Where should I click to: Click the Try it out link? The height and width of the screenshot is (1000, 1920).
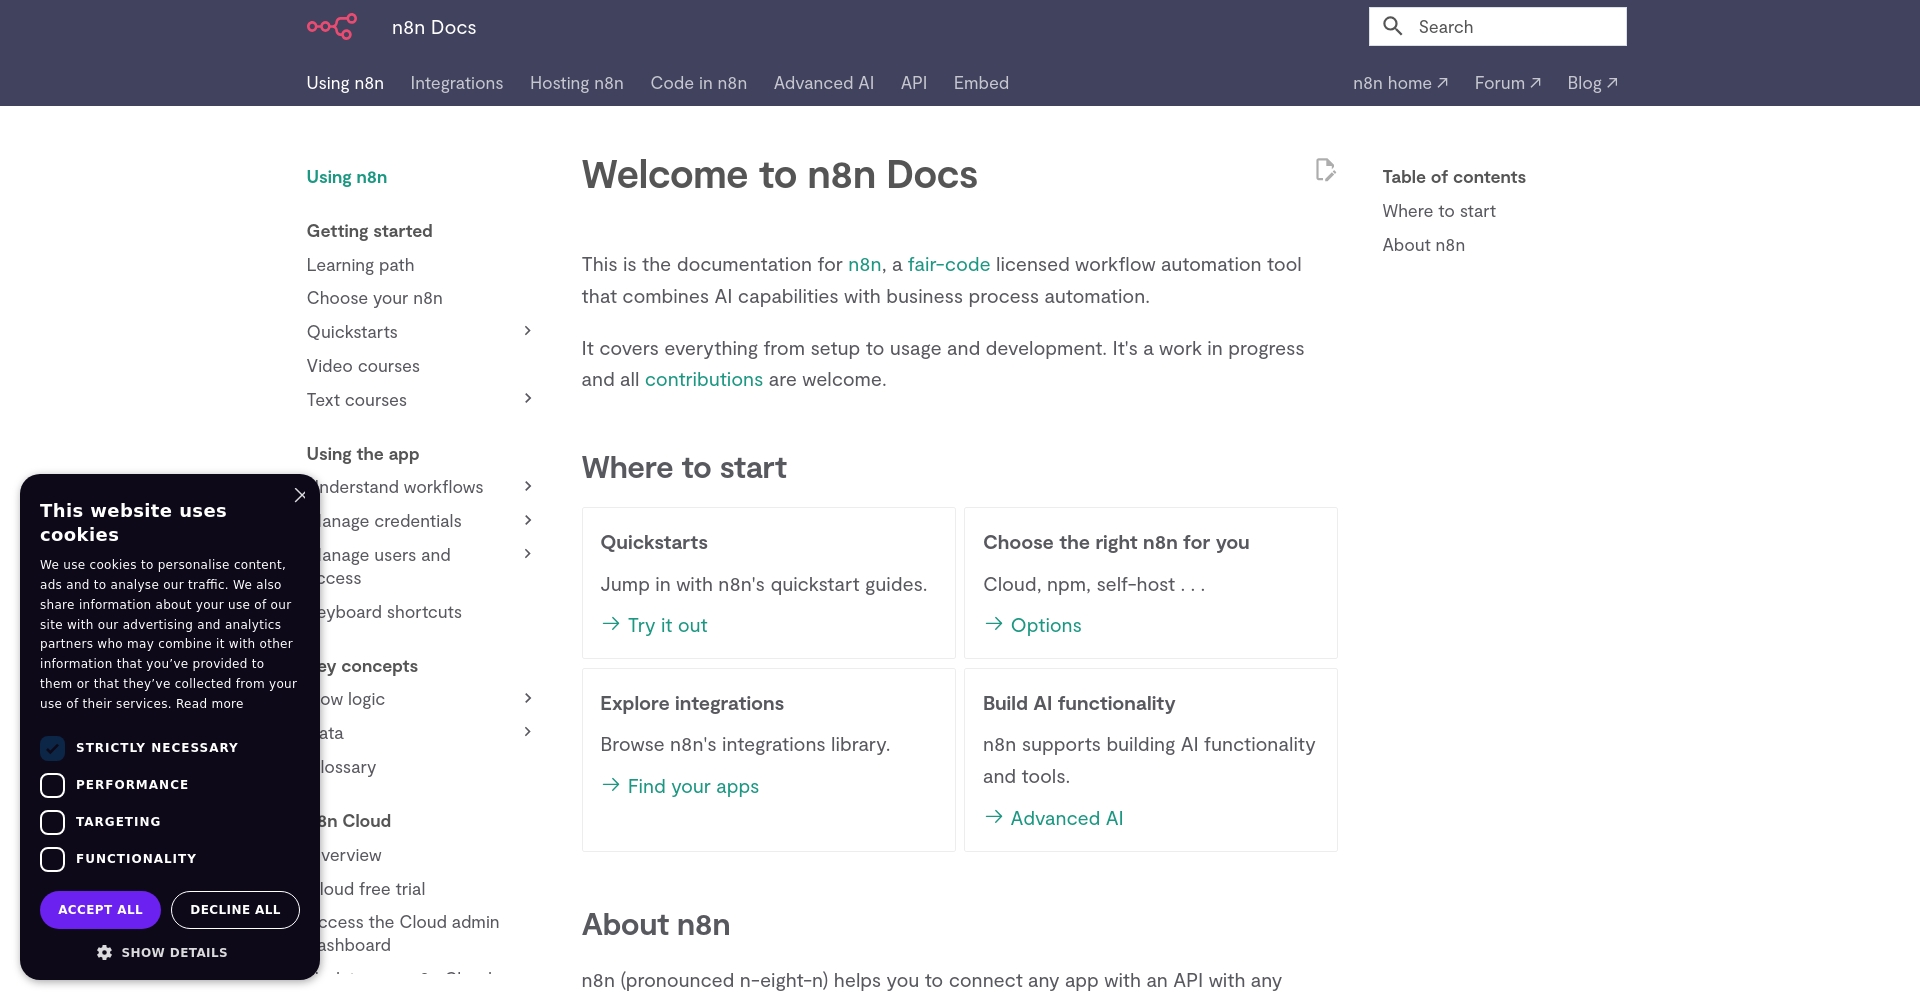click(667, 625)
